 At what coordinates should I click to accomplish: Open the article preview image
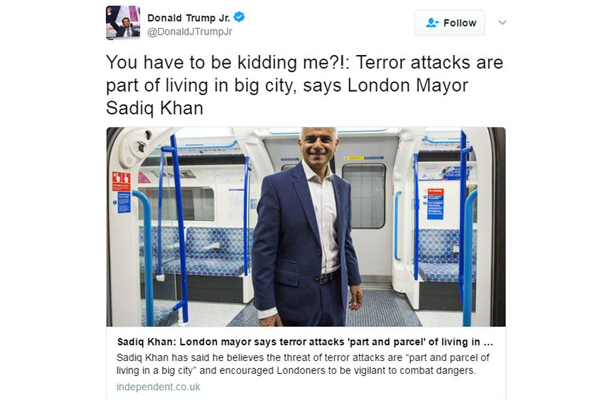click(306, 227)
